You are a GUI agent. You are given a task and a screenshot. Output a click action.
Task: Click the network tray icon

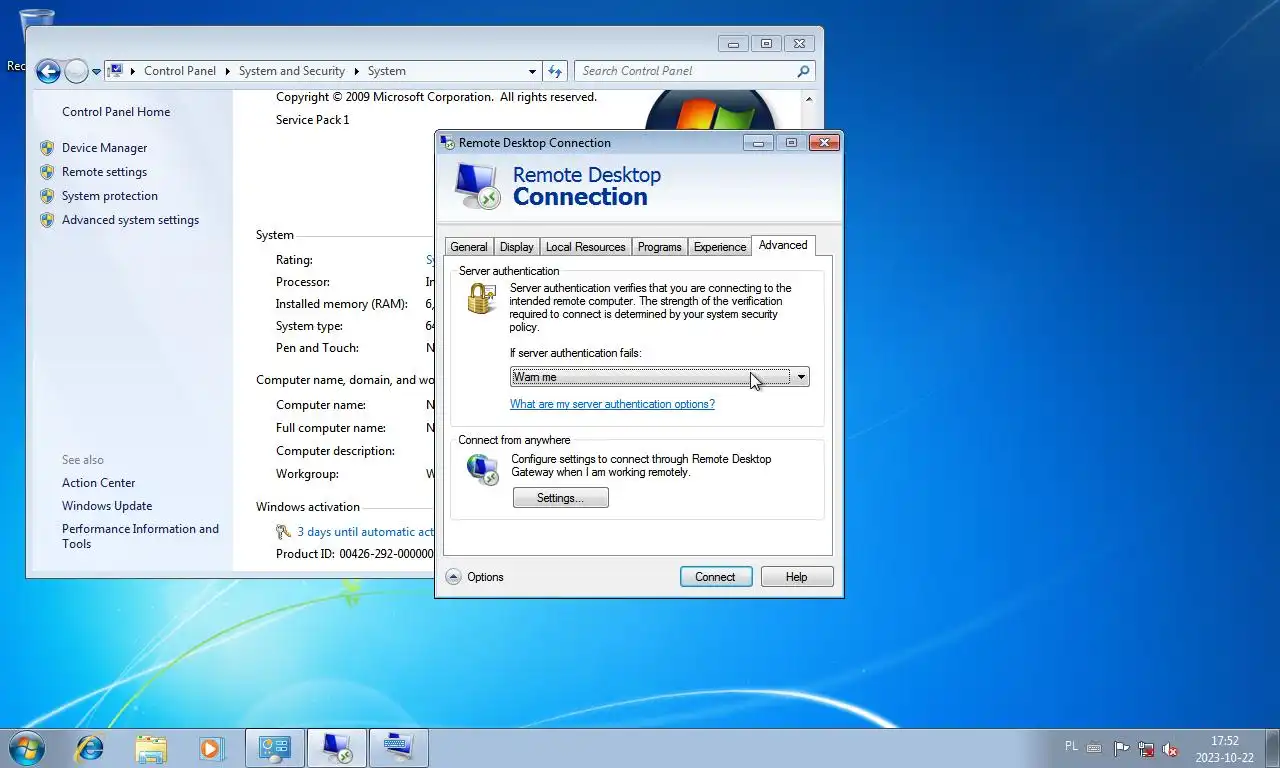[x=1146, y=748]
